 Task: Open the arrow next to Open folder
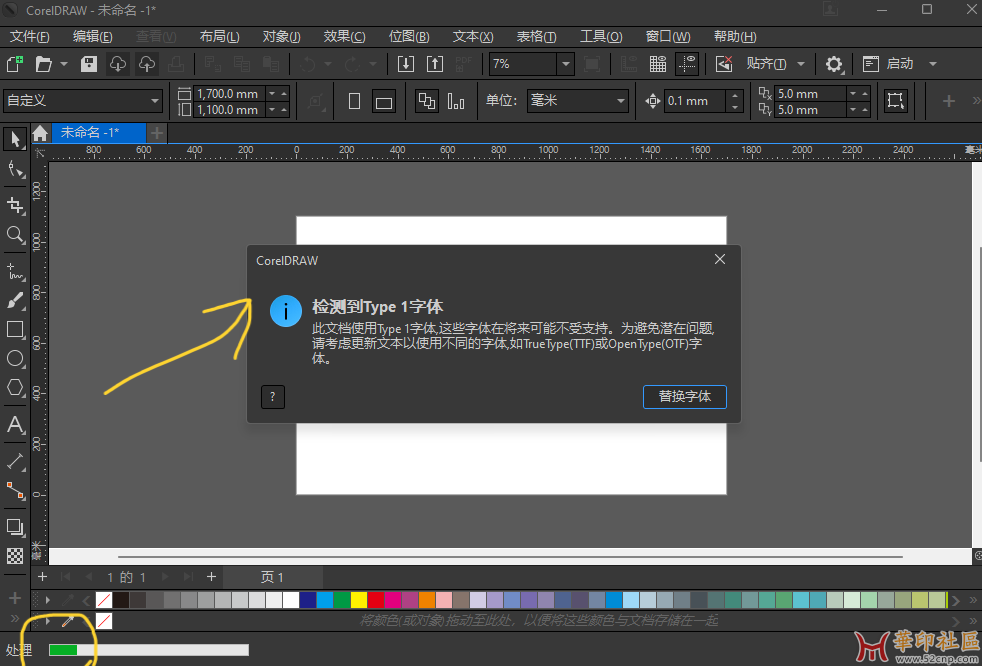(64, 64)
